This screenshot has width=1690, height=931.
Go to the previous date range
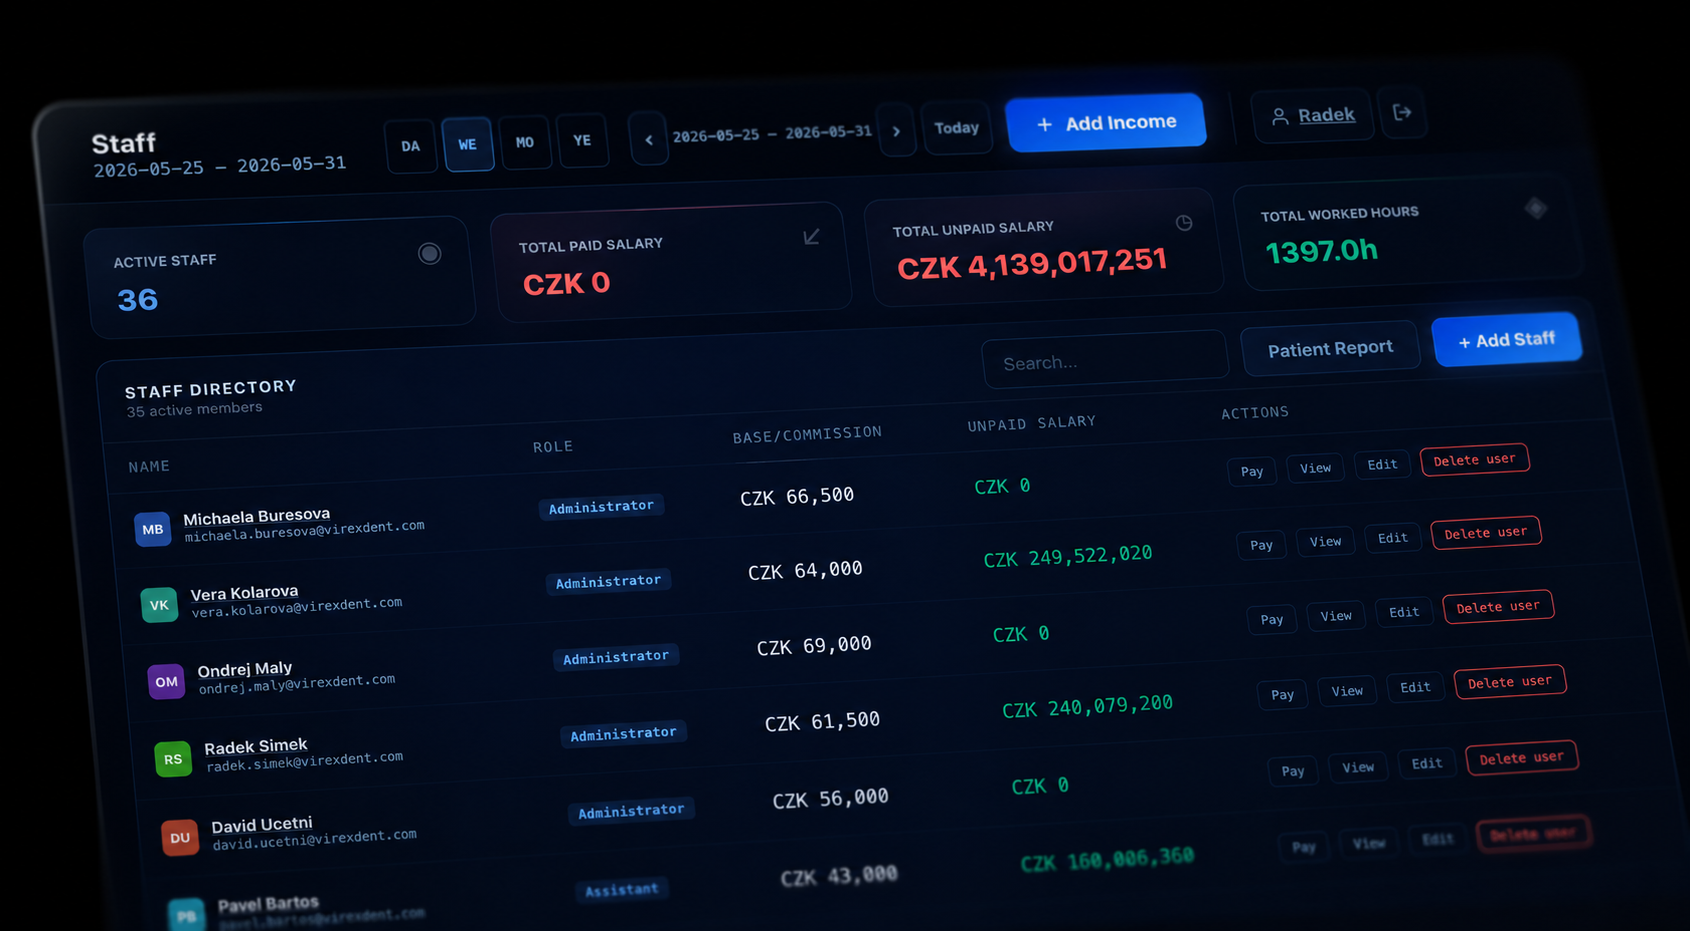click(649, 139)
